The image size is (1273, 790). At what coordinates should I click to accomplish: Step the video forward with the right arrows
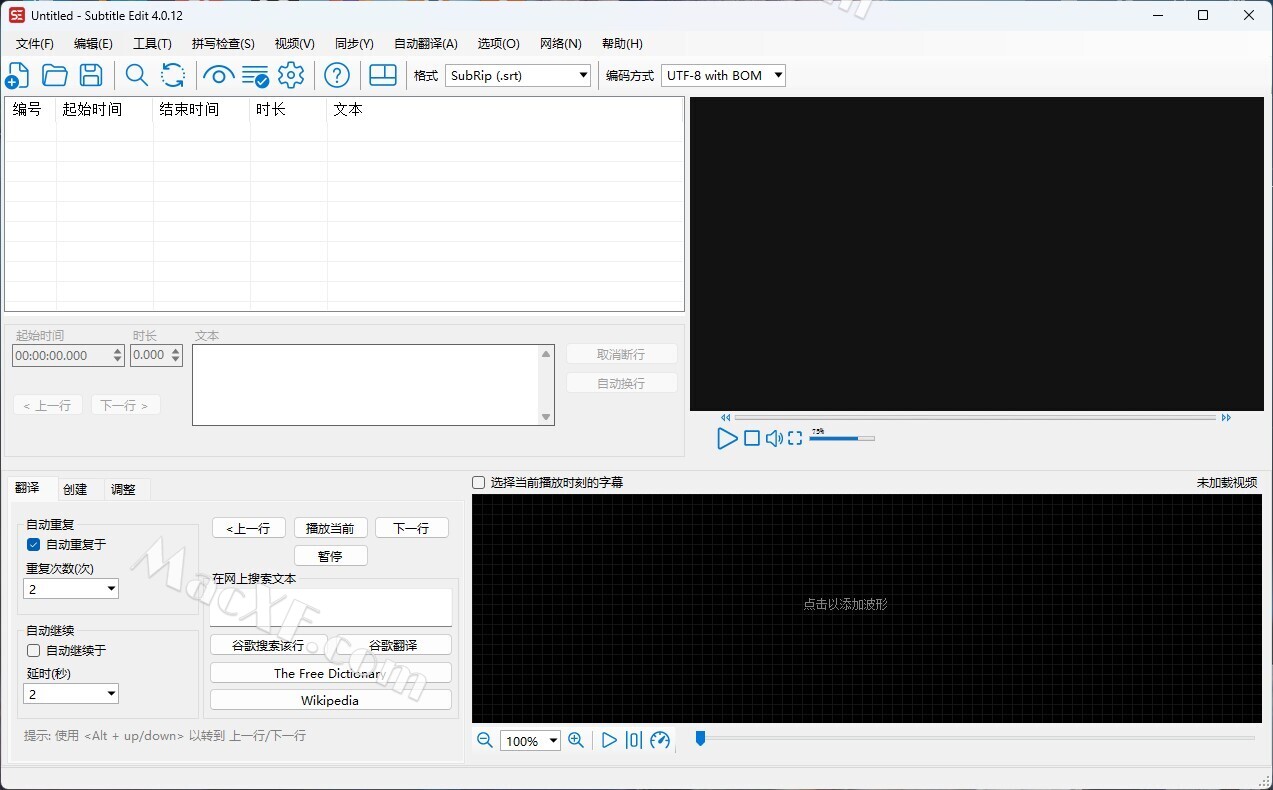(1226, 417)
